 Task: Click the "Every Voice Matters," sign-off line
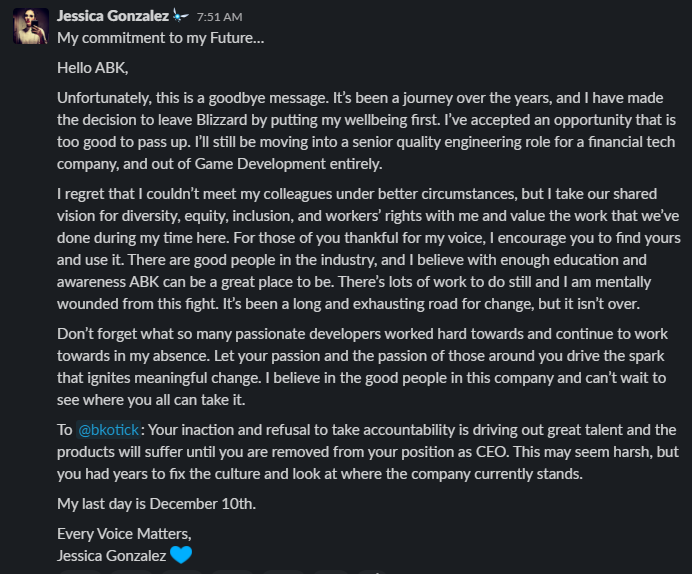point(123,534)
